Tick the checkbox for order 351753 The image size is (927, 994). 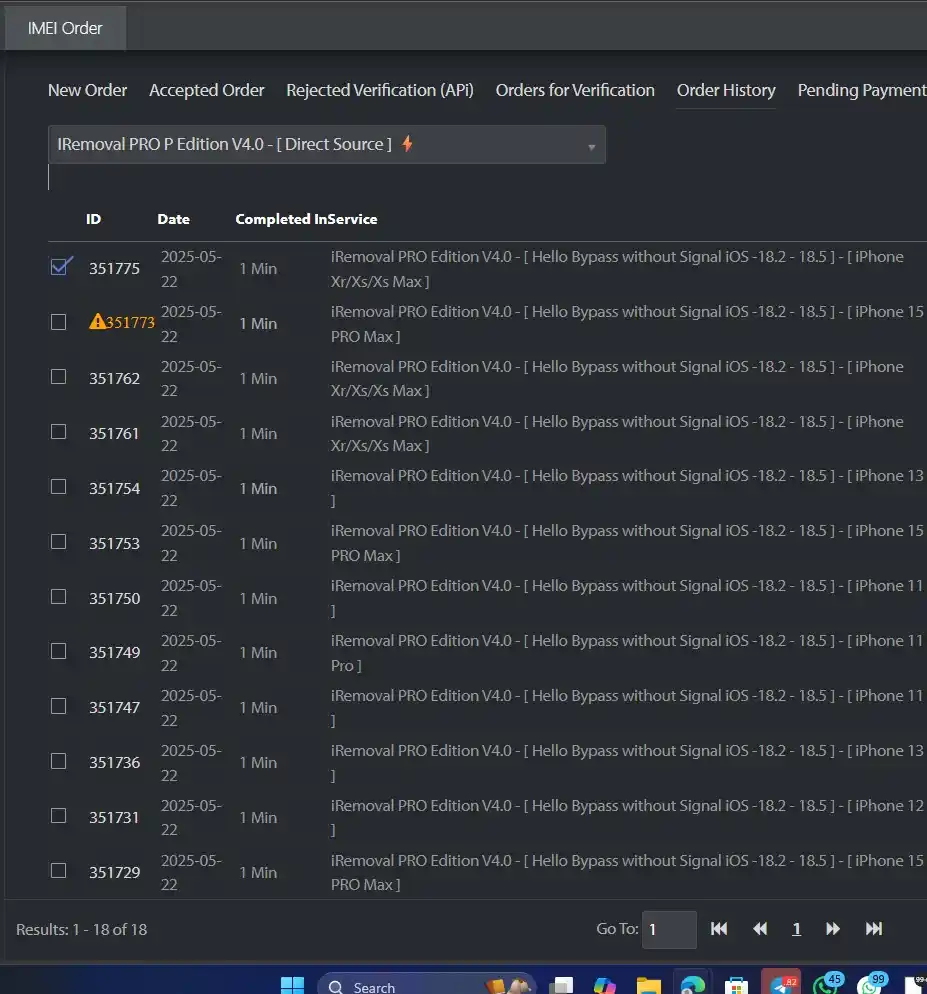pyautogui.click(x=58, y=542)
